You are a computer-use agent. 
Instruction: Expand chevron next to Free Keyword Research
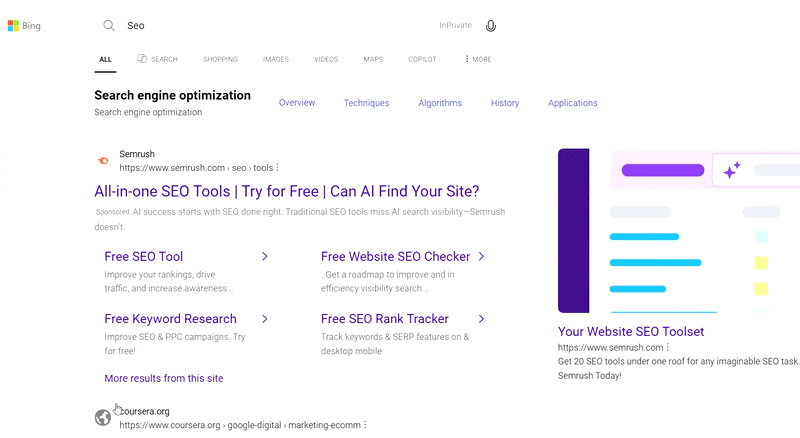coord(265,319)
